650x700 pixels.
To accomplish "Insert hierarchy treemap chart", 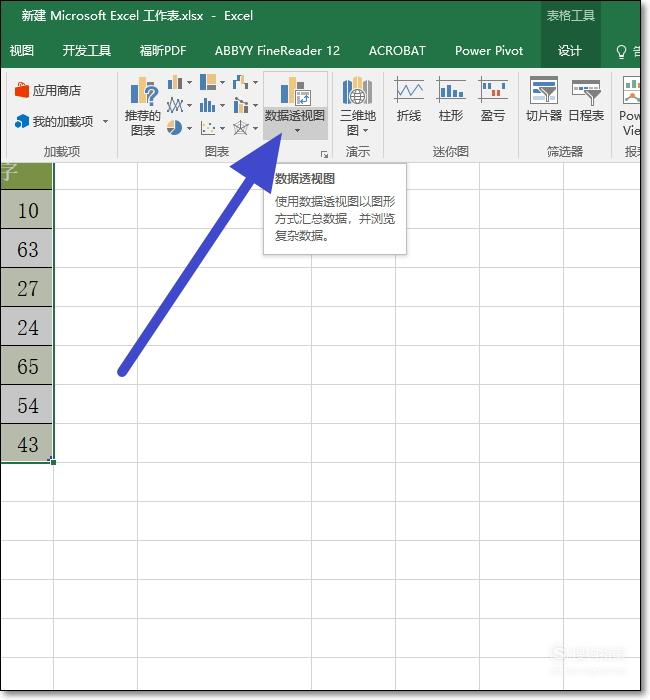I will point(208,82).
